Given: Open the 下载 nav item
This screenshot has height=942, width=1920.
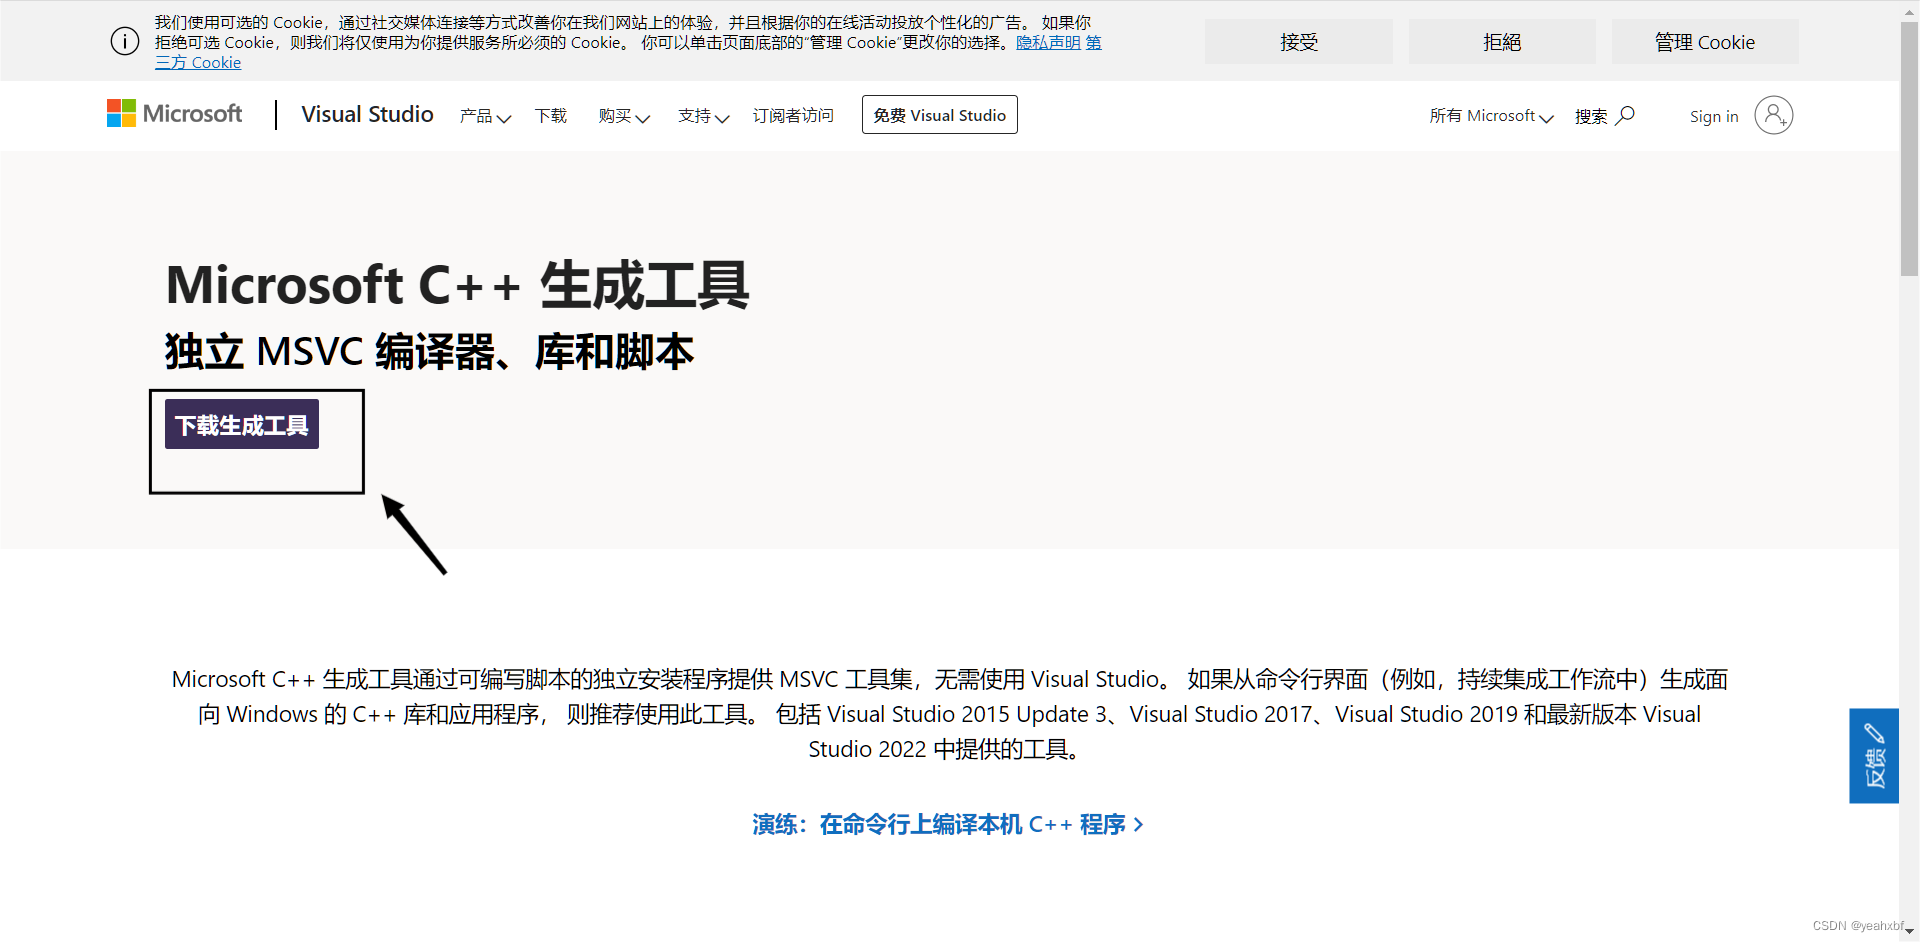Looking at the screenshot, I should (551, 116).
